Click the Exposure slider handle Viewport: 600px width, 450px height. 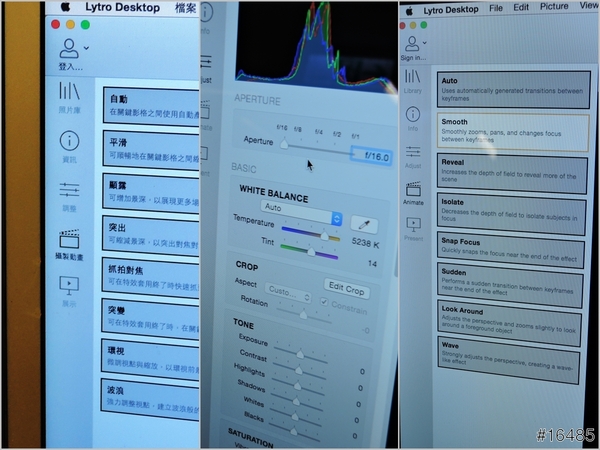coord(300,354)
